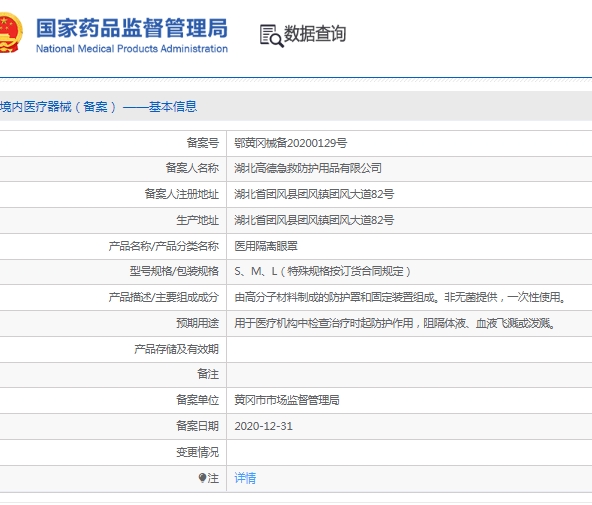Click the address in 生产地址 row
The image size is (592, 505).
(x=314, y=220)
